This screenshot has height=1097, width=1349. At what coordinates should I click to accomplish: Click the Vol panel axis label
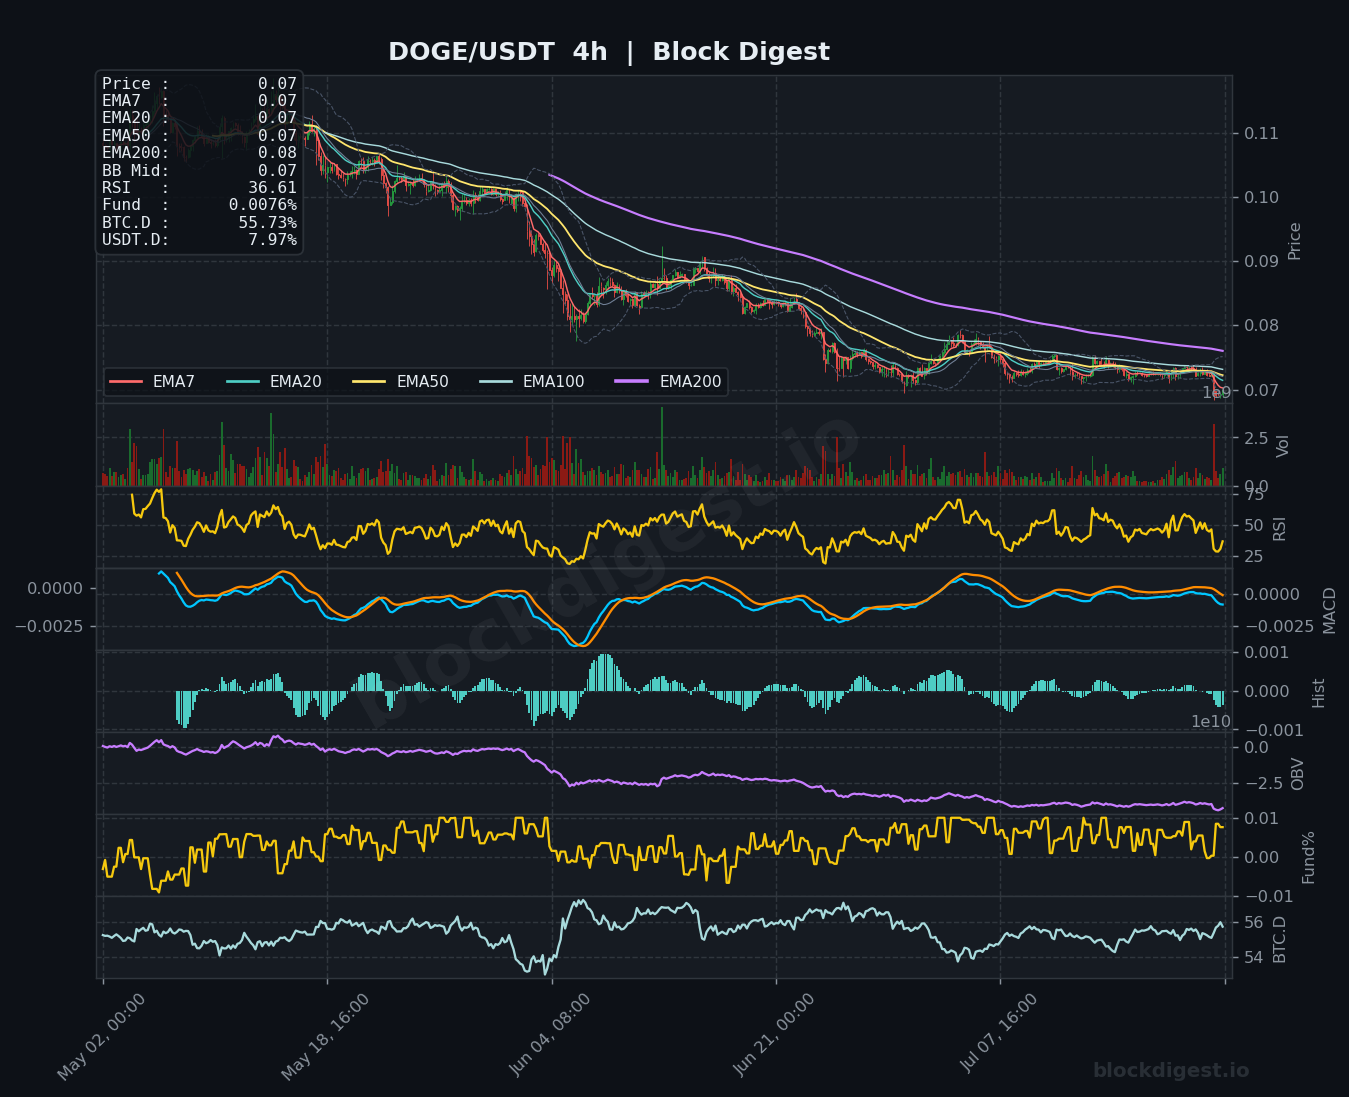(x=1283, y=446)
